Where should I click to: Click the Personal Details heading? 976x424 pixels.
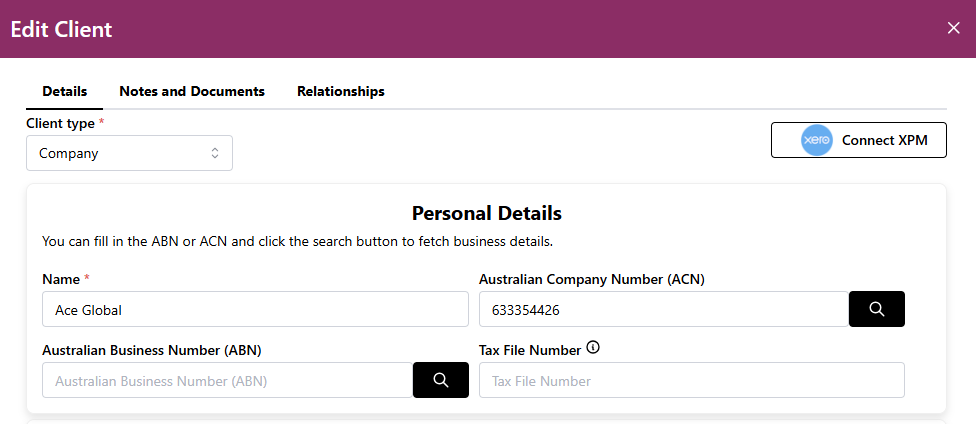(487, 213)
